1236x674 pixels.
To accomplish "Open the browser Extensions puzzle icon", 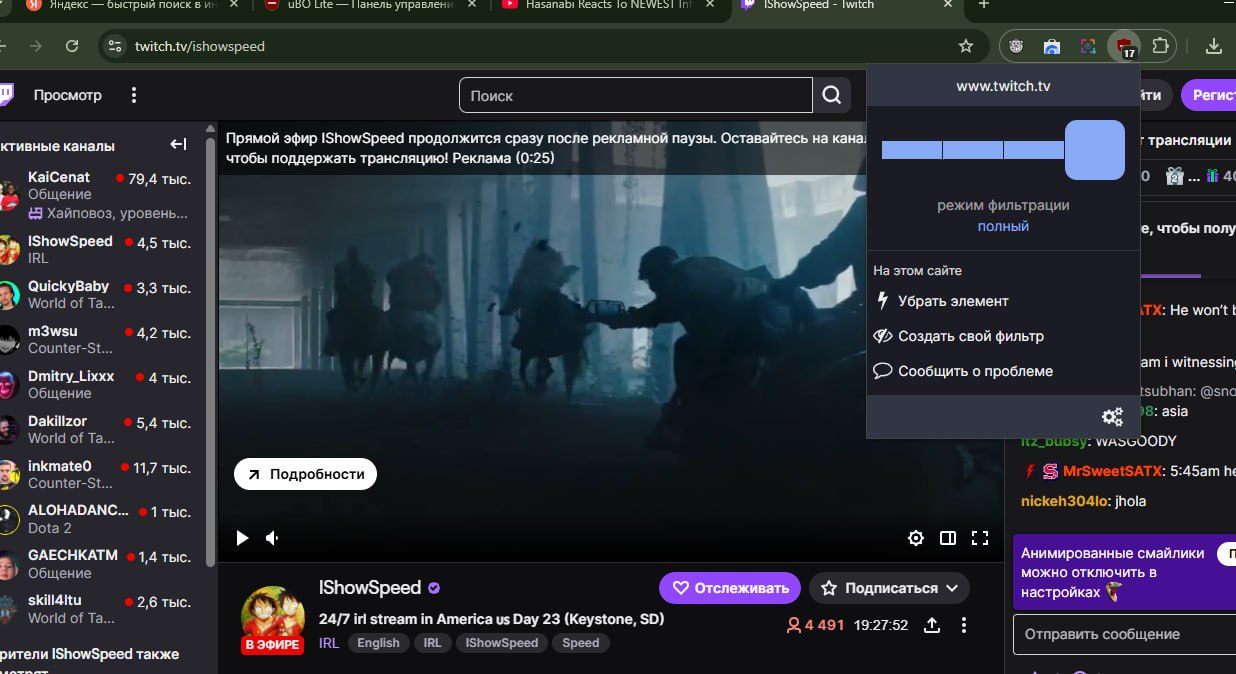I will [x=1160, y=46].
